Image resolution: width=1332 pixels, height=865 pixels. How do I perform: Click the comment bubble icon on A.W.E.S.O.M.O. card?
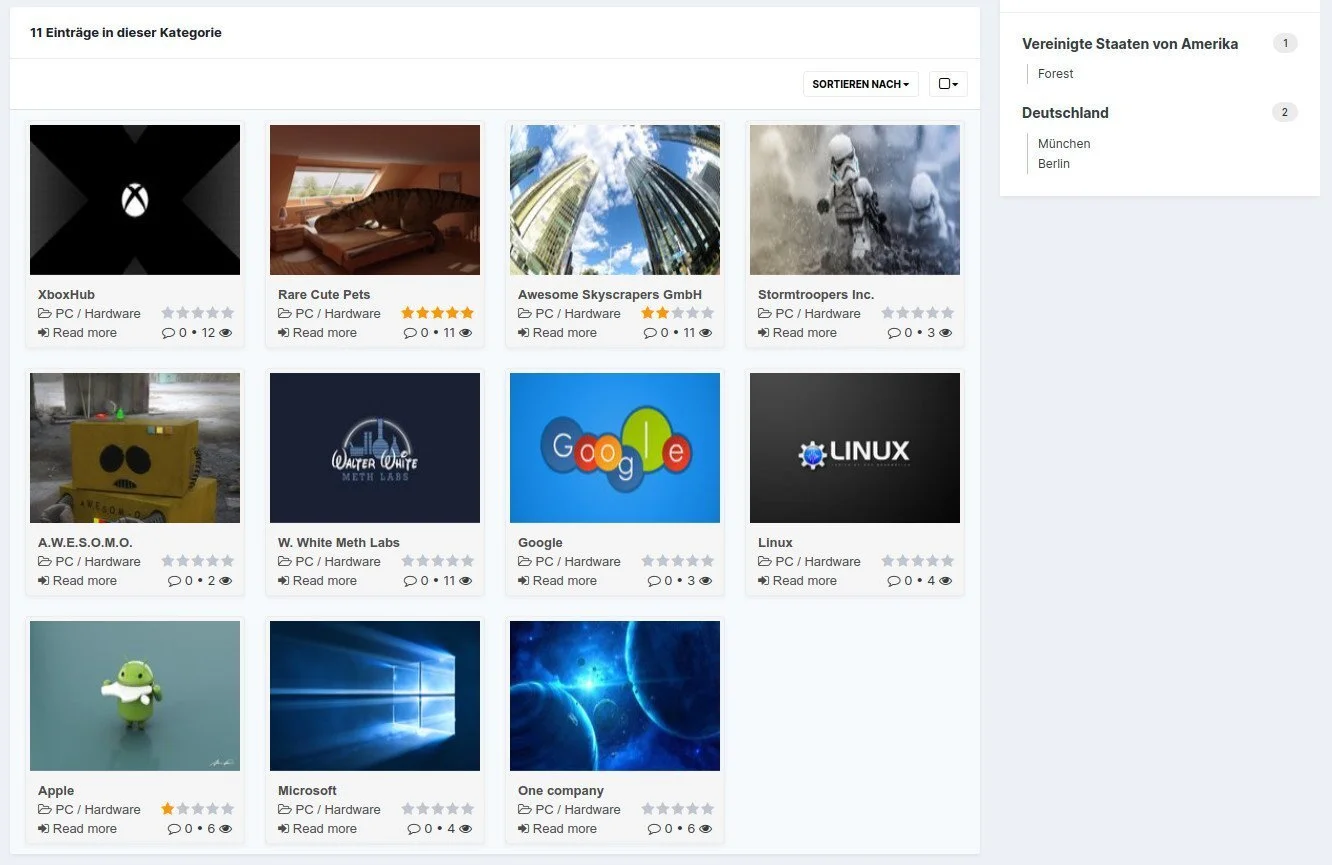tap(174, 581)
